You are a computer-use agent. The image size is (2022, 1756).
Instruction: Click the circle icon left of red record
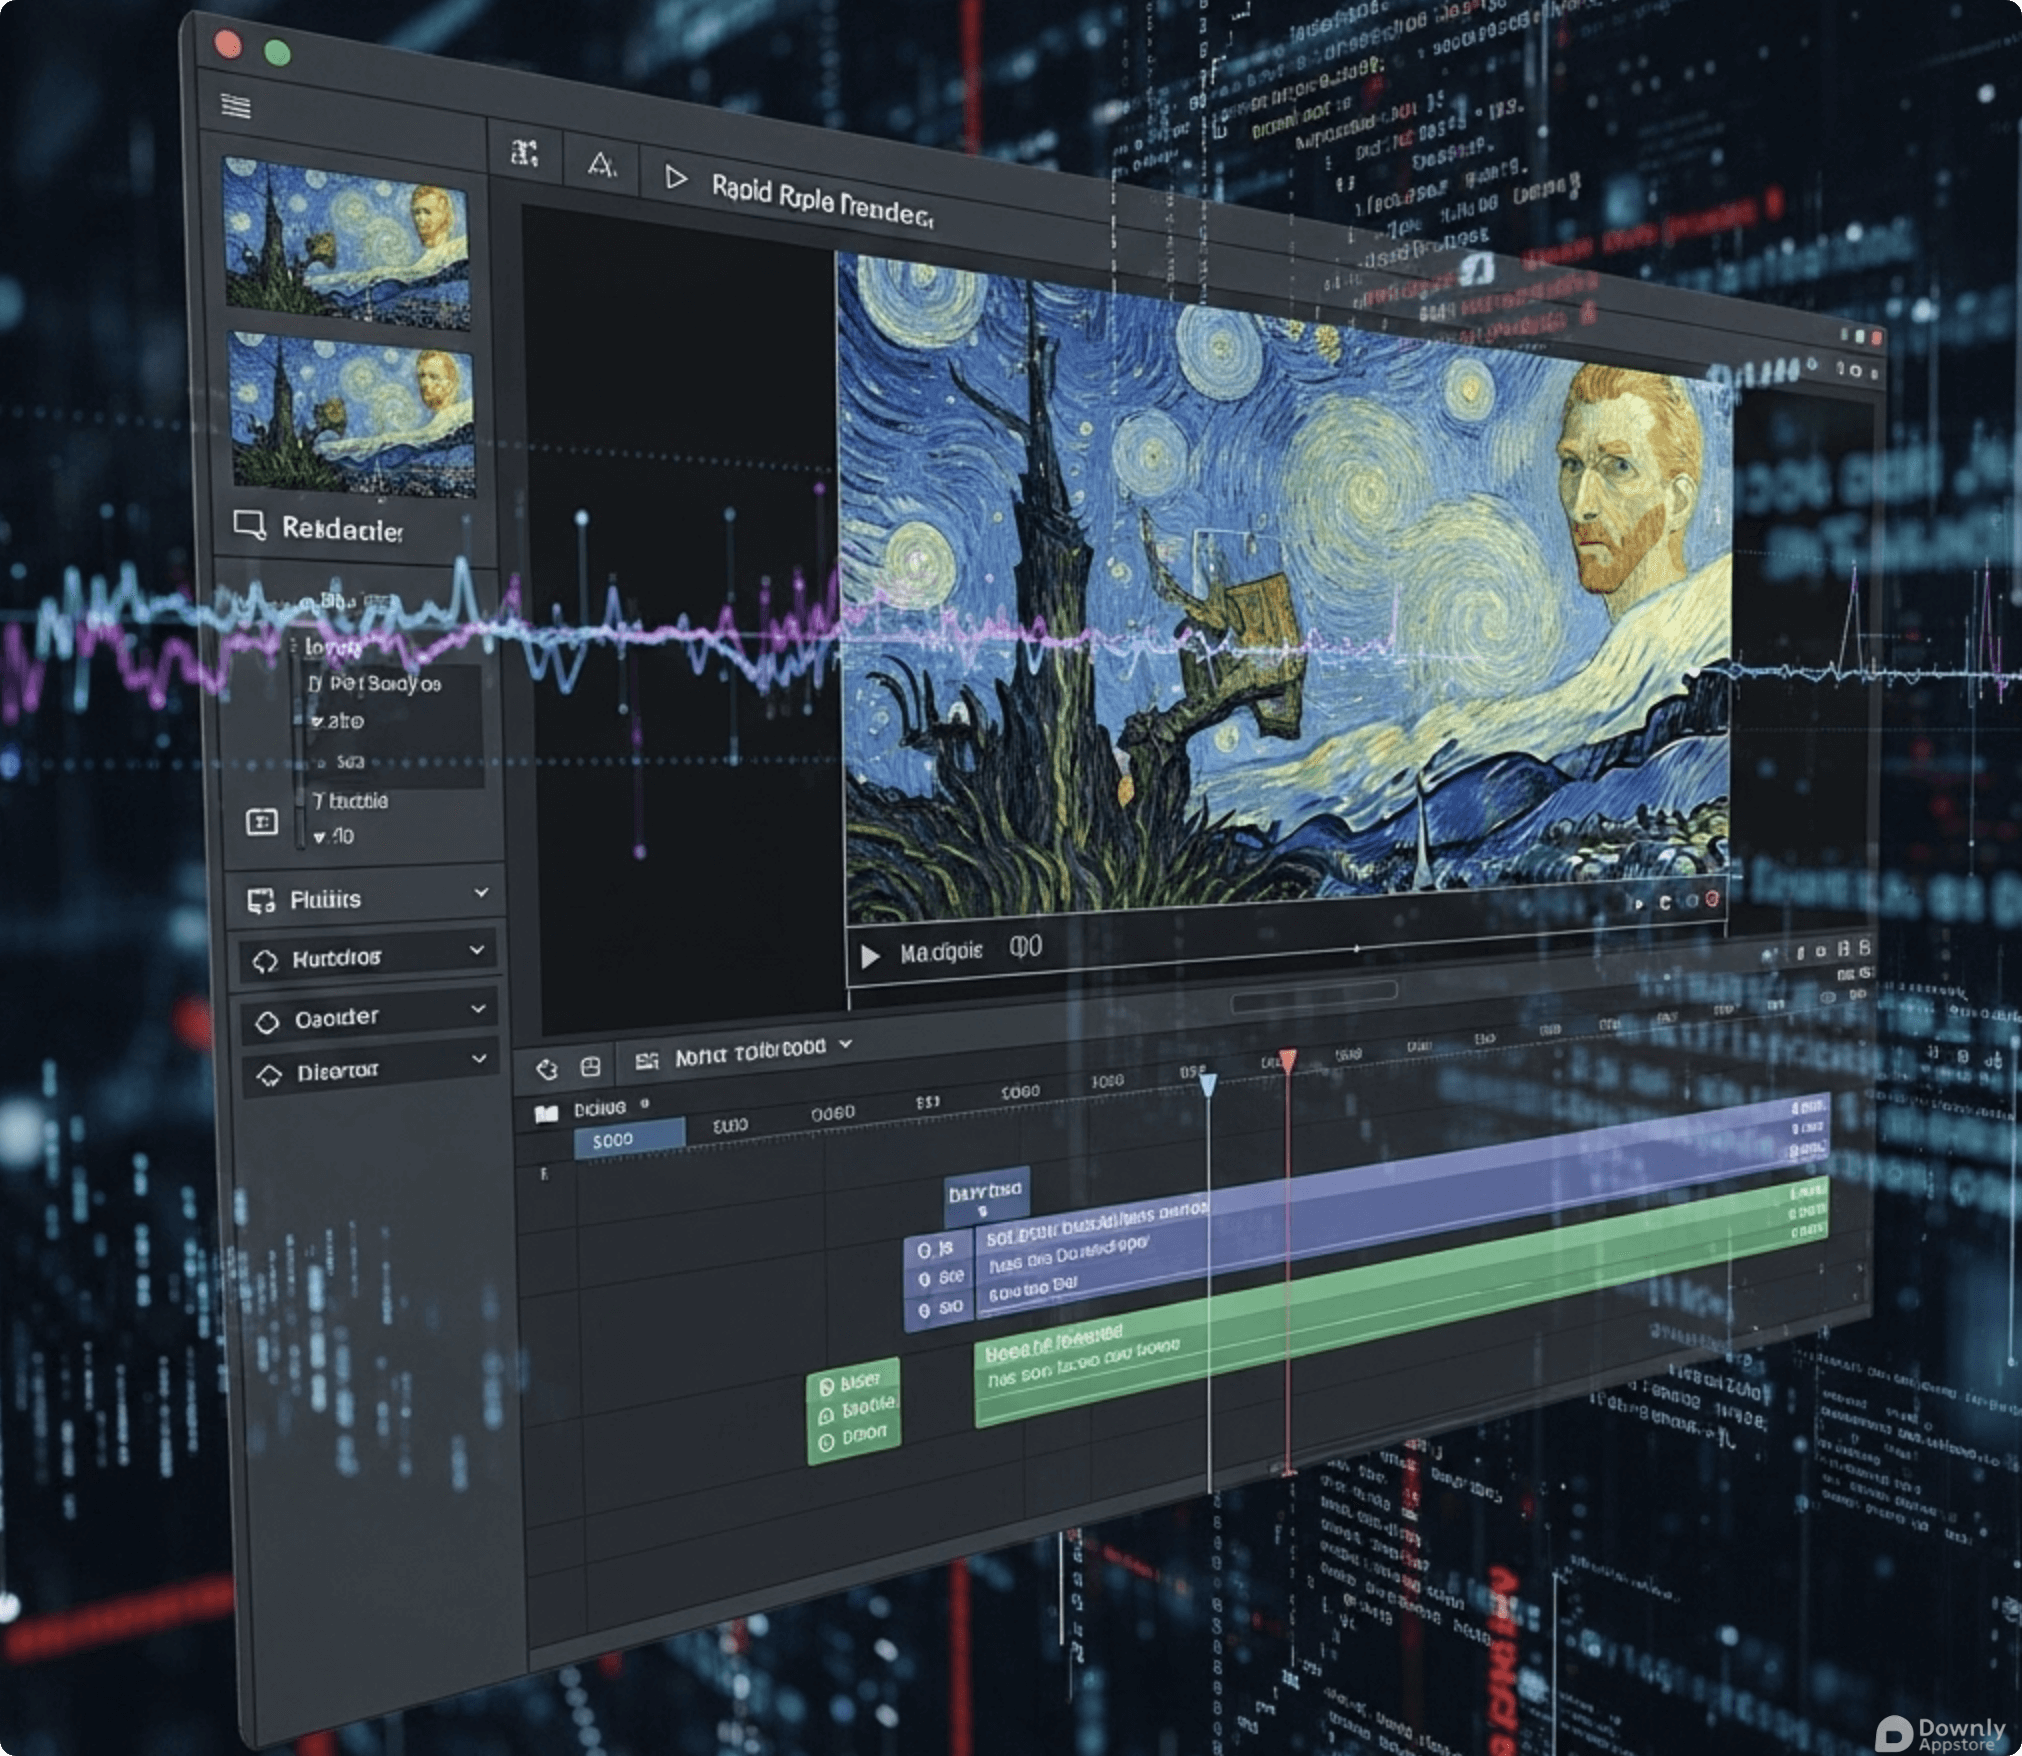[1692, 901]
